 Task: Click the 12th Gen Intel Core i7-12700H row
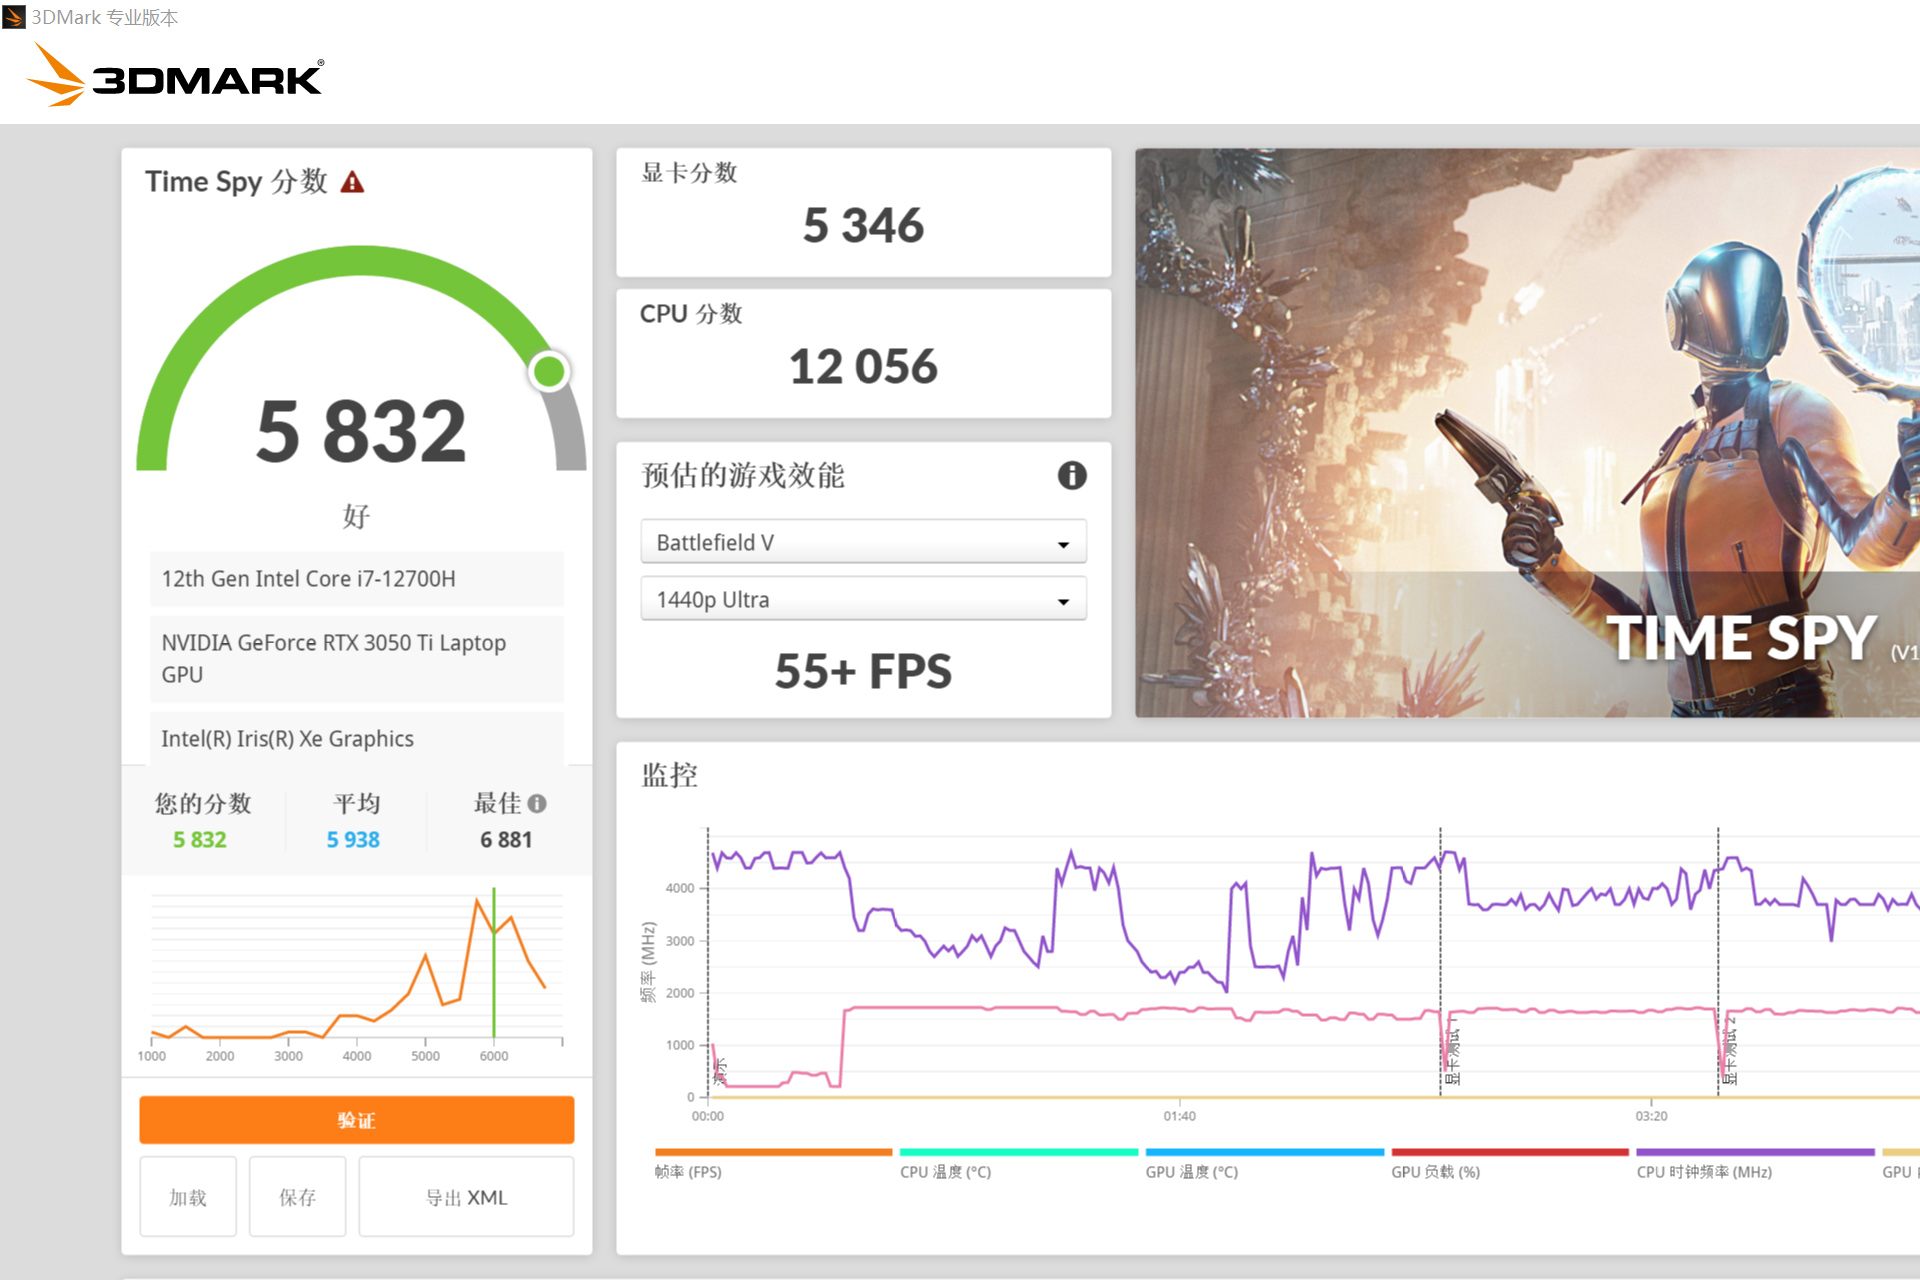pos(357,579)
